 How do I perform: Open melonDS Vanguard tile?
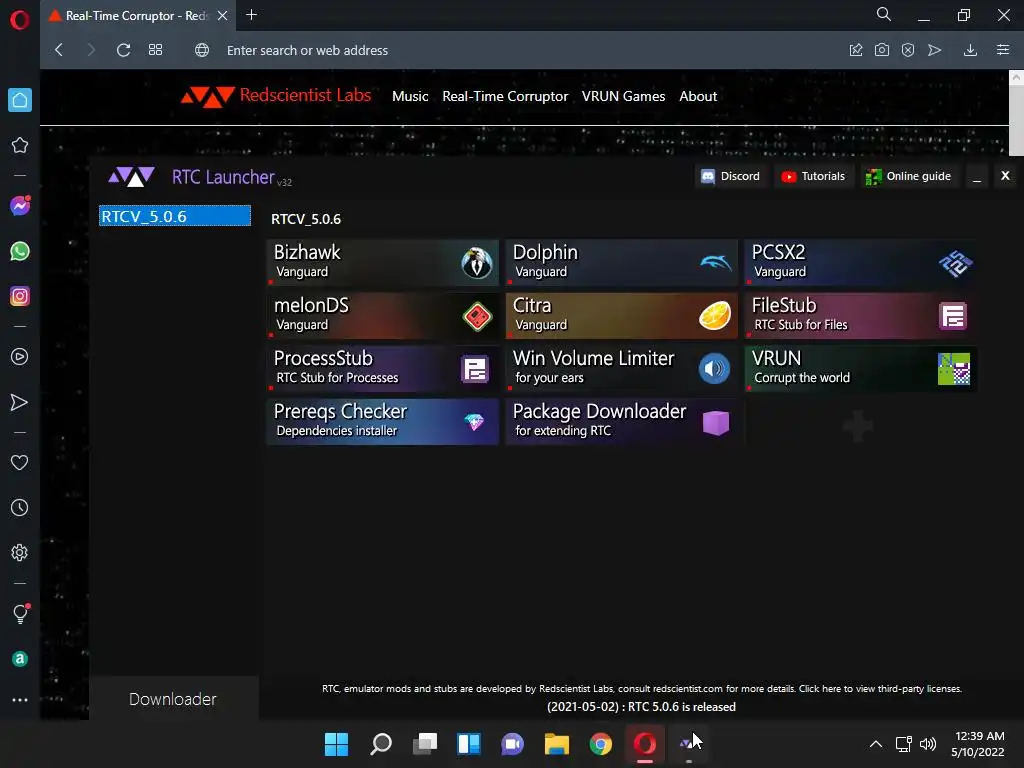(383, 315)
